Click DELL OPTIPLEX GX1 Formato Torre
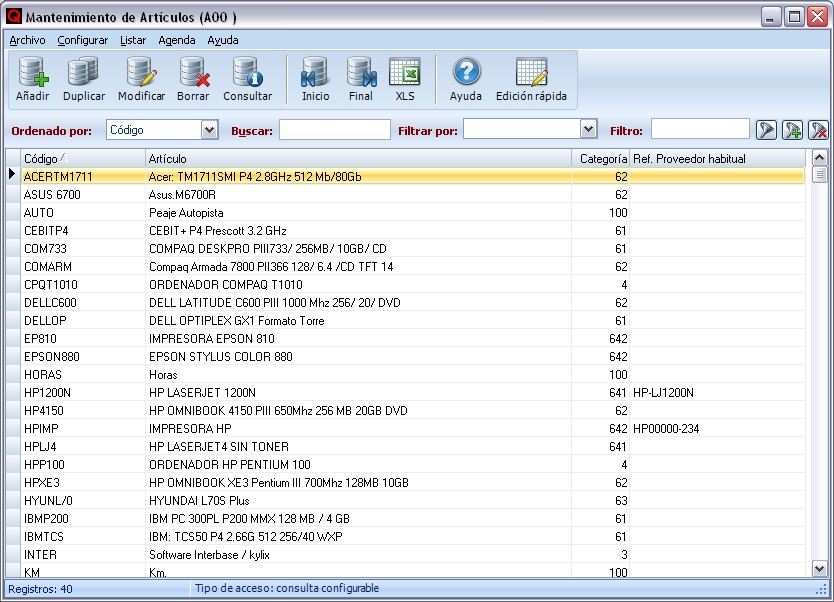Screen dimensions: 834x602 pos(236,321)
